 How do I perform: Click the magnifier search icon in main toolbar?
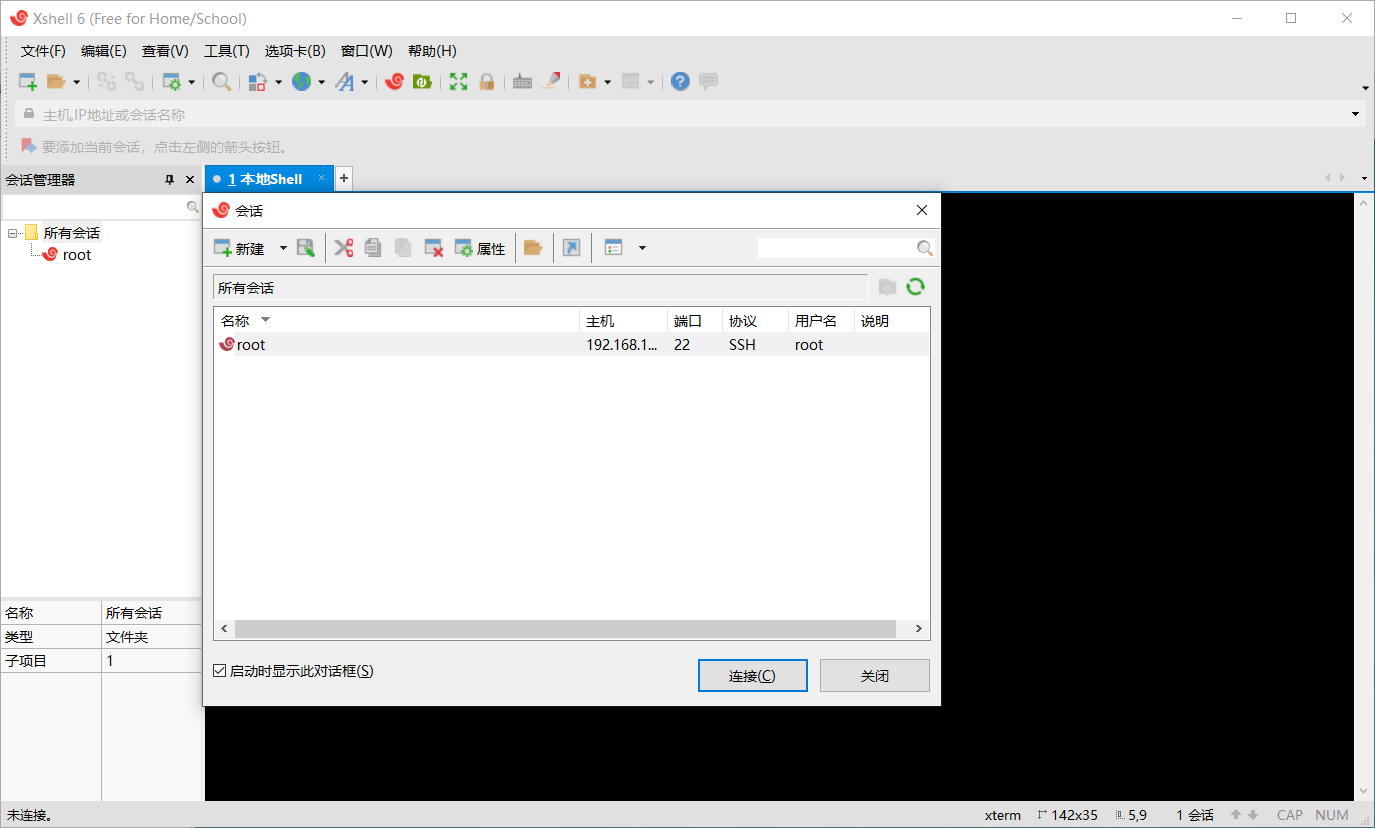point(222,82)
